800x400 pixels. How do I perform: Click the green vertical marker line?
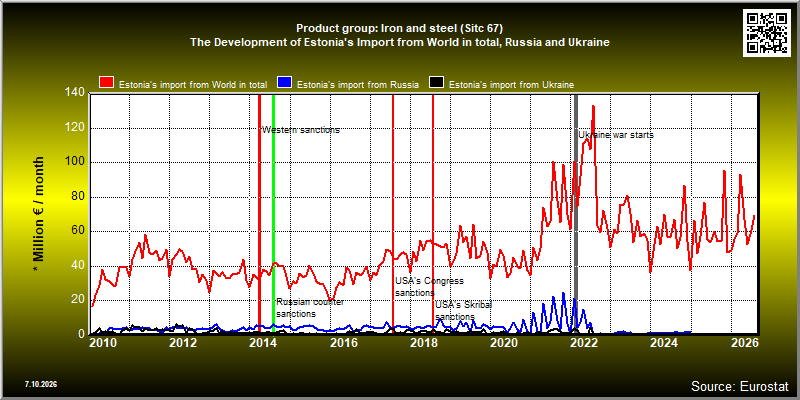(273, 214)
